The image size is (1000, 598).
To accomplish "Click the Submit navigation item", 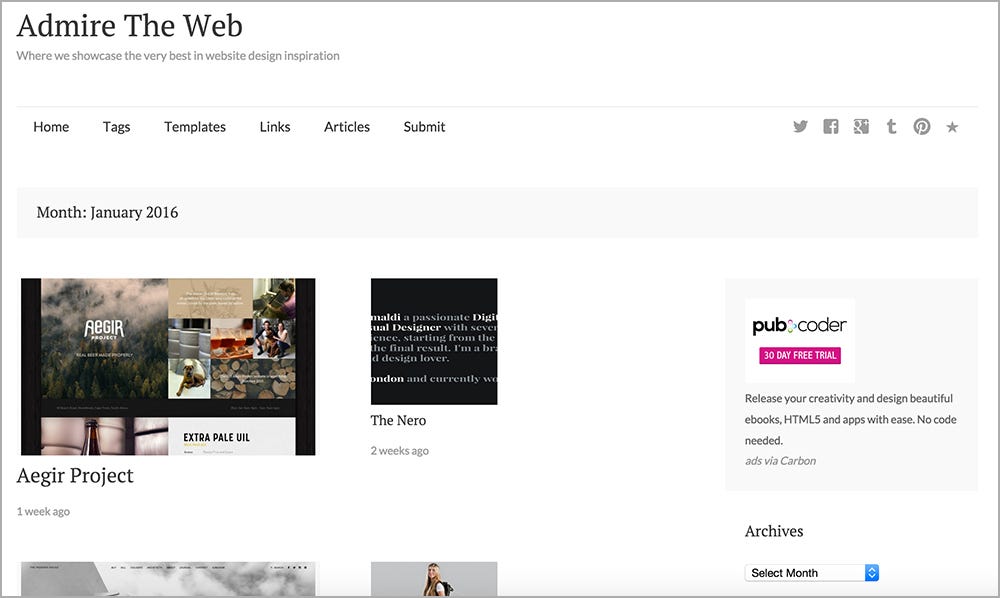I will (424, 126).
